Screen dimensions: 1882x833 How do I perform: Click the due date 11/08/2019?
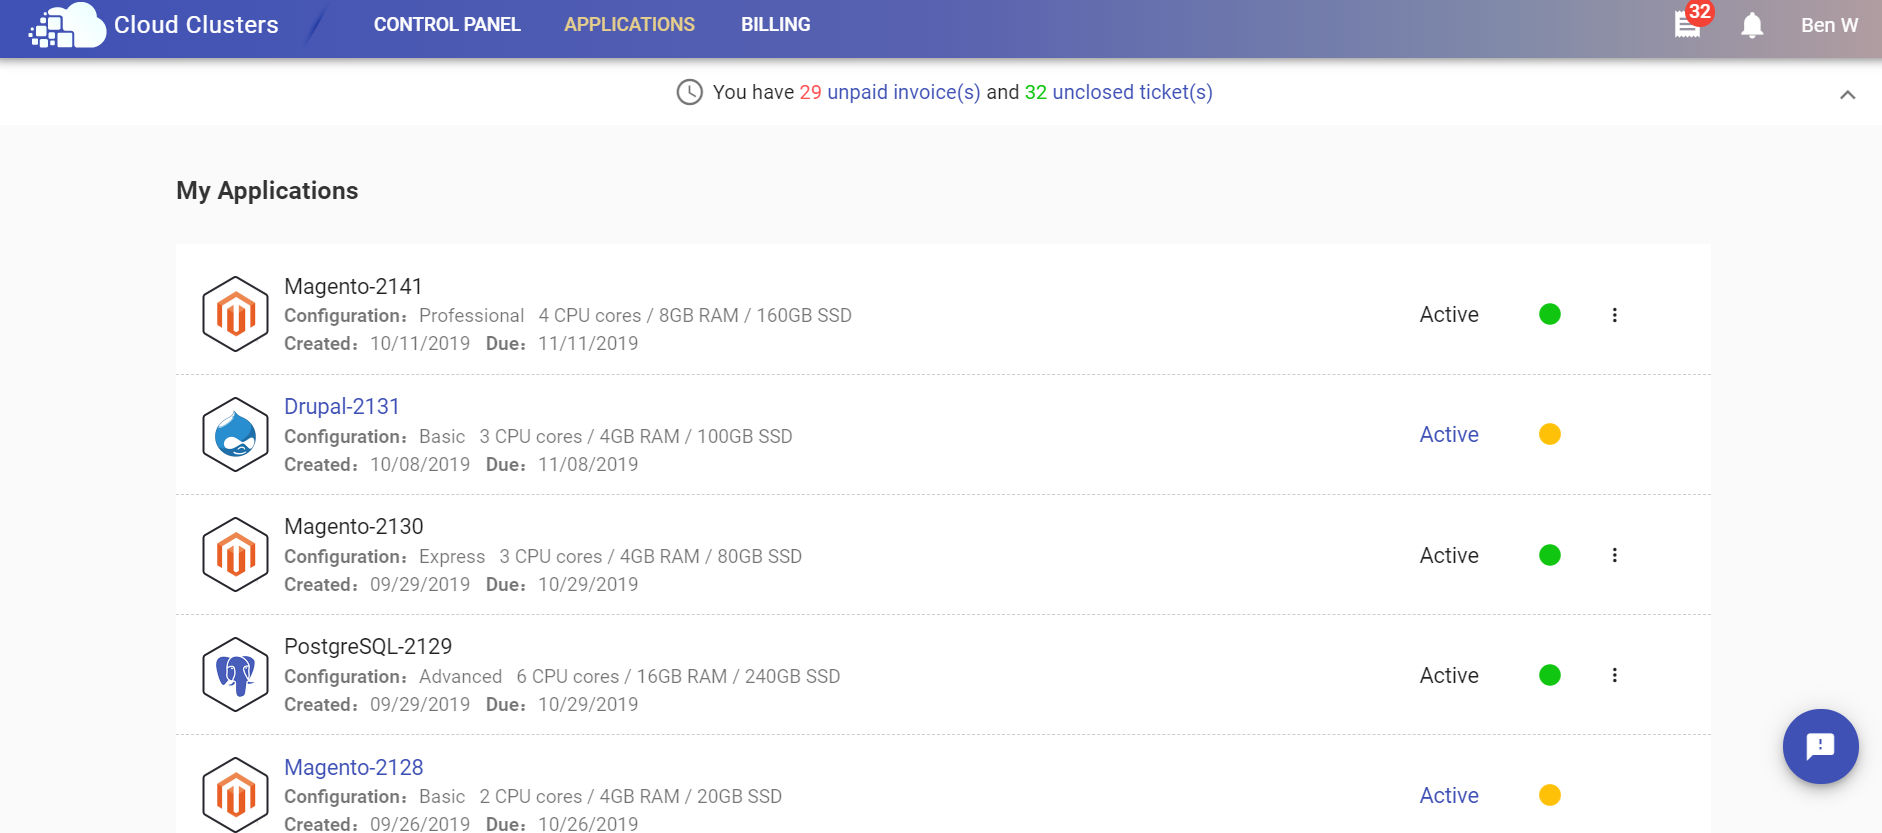pos(588,464)
